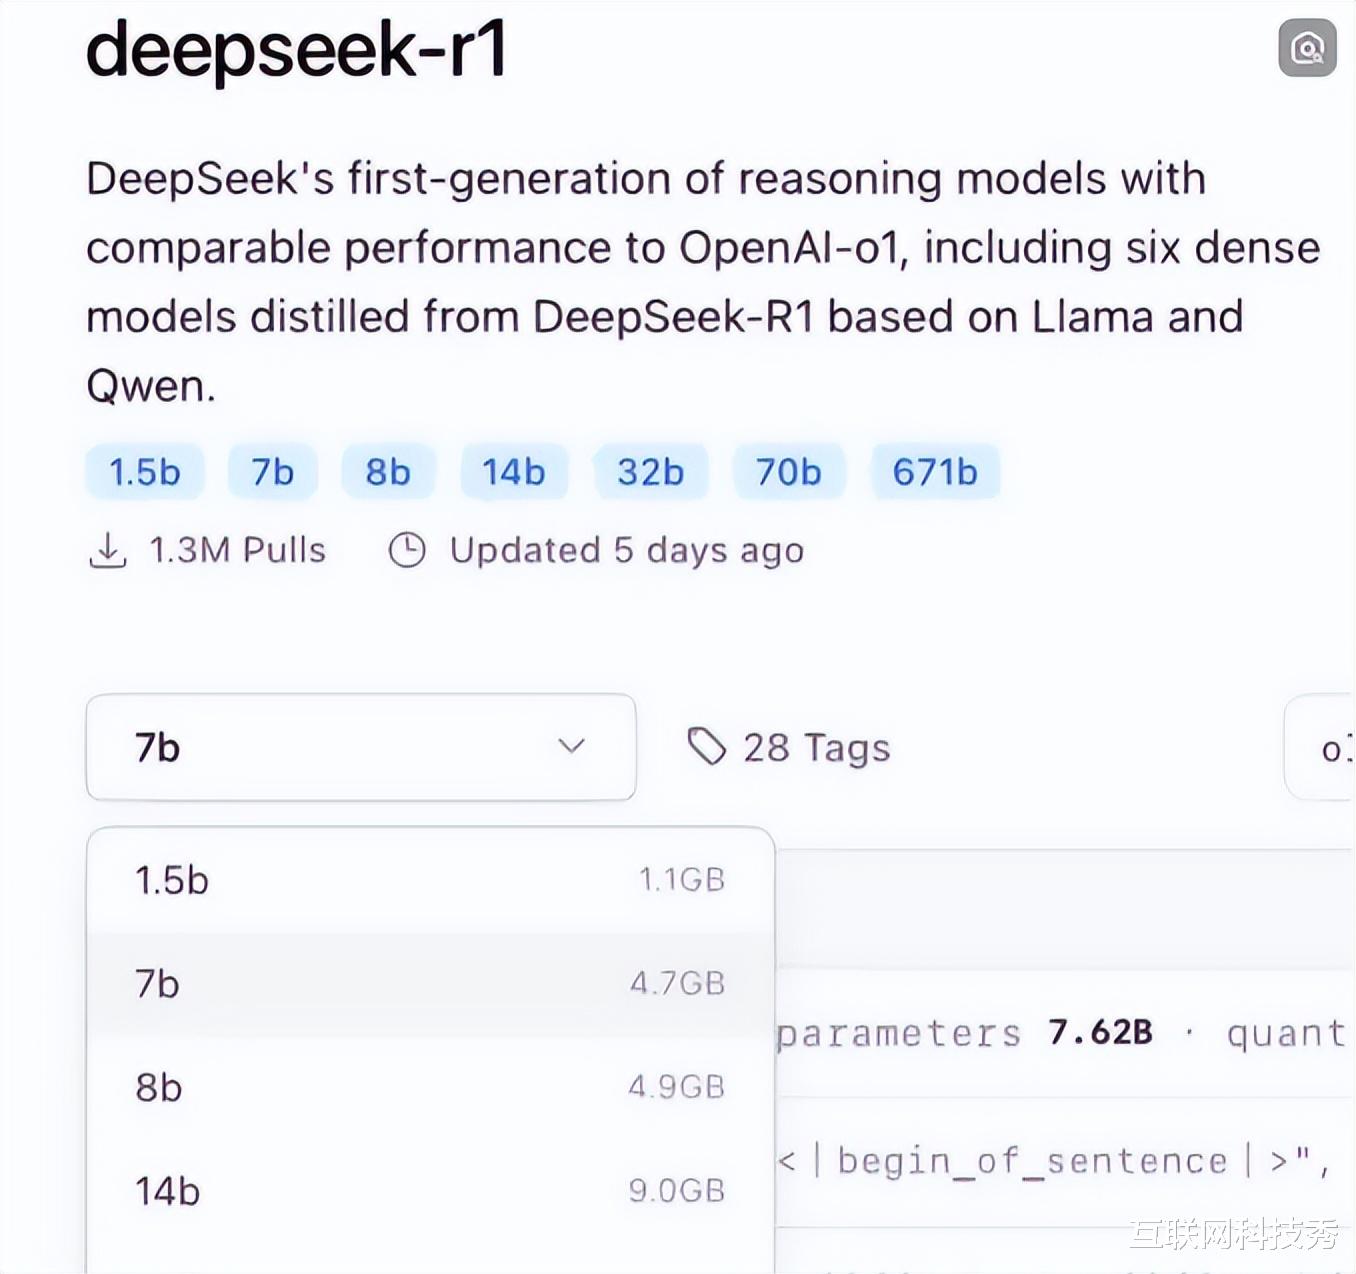Choose the 7b 4.7GB dropdown option
Screen dimensions: 1356x1274
(x=430, y=984)
